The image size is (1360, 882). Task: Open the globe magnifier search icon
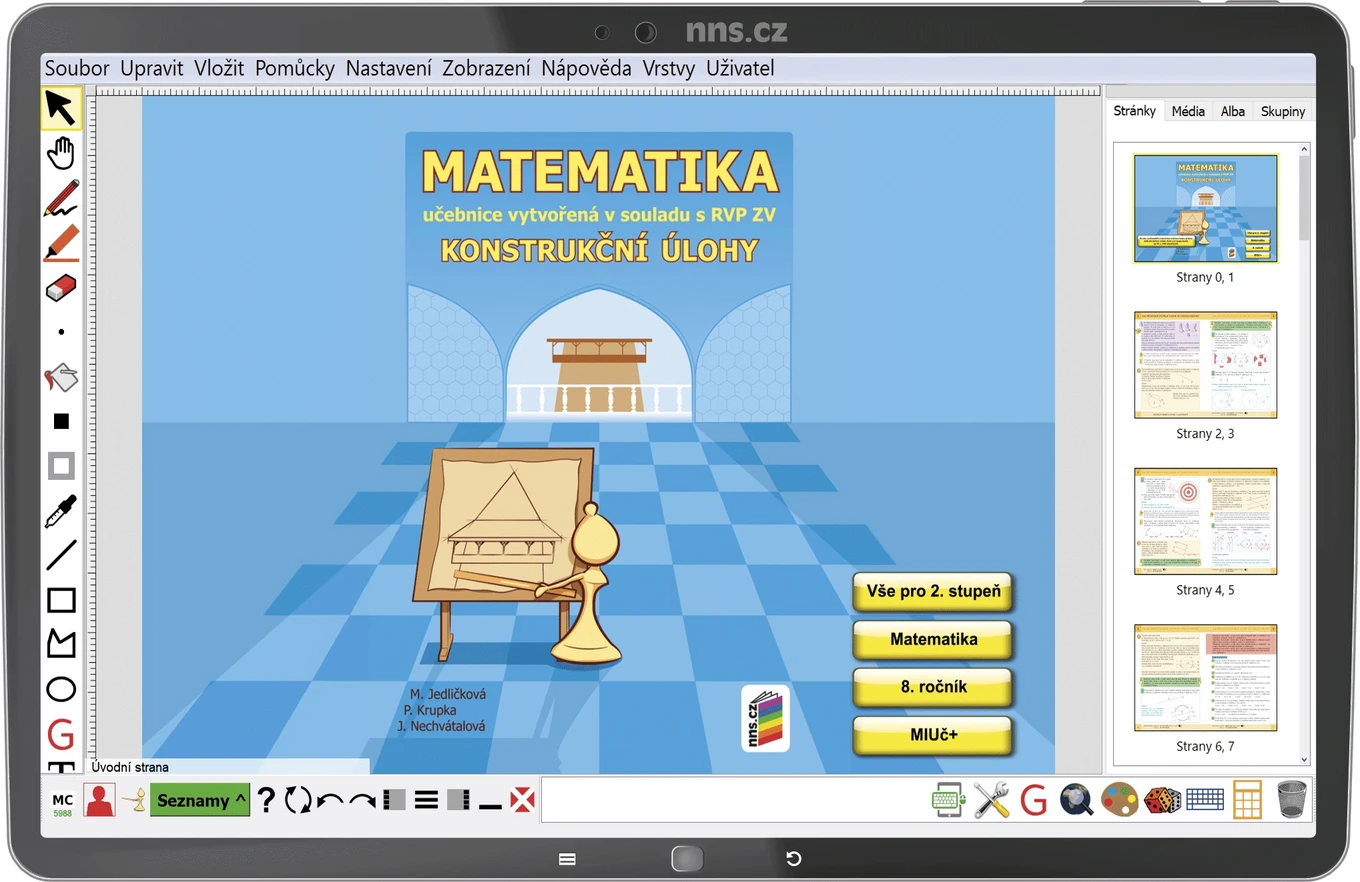click(1076, 800)
